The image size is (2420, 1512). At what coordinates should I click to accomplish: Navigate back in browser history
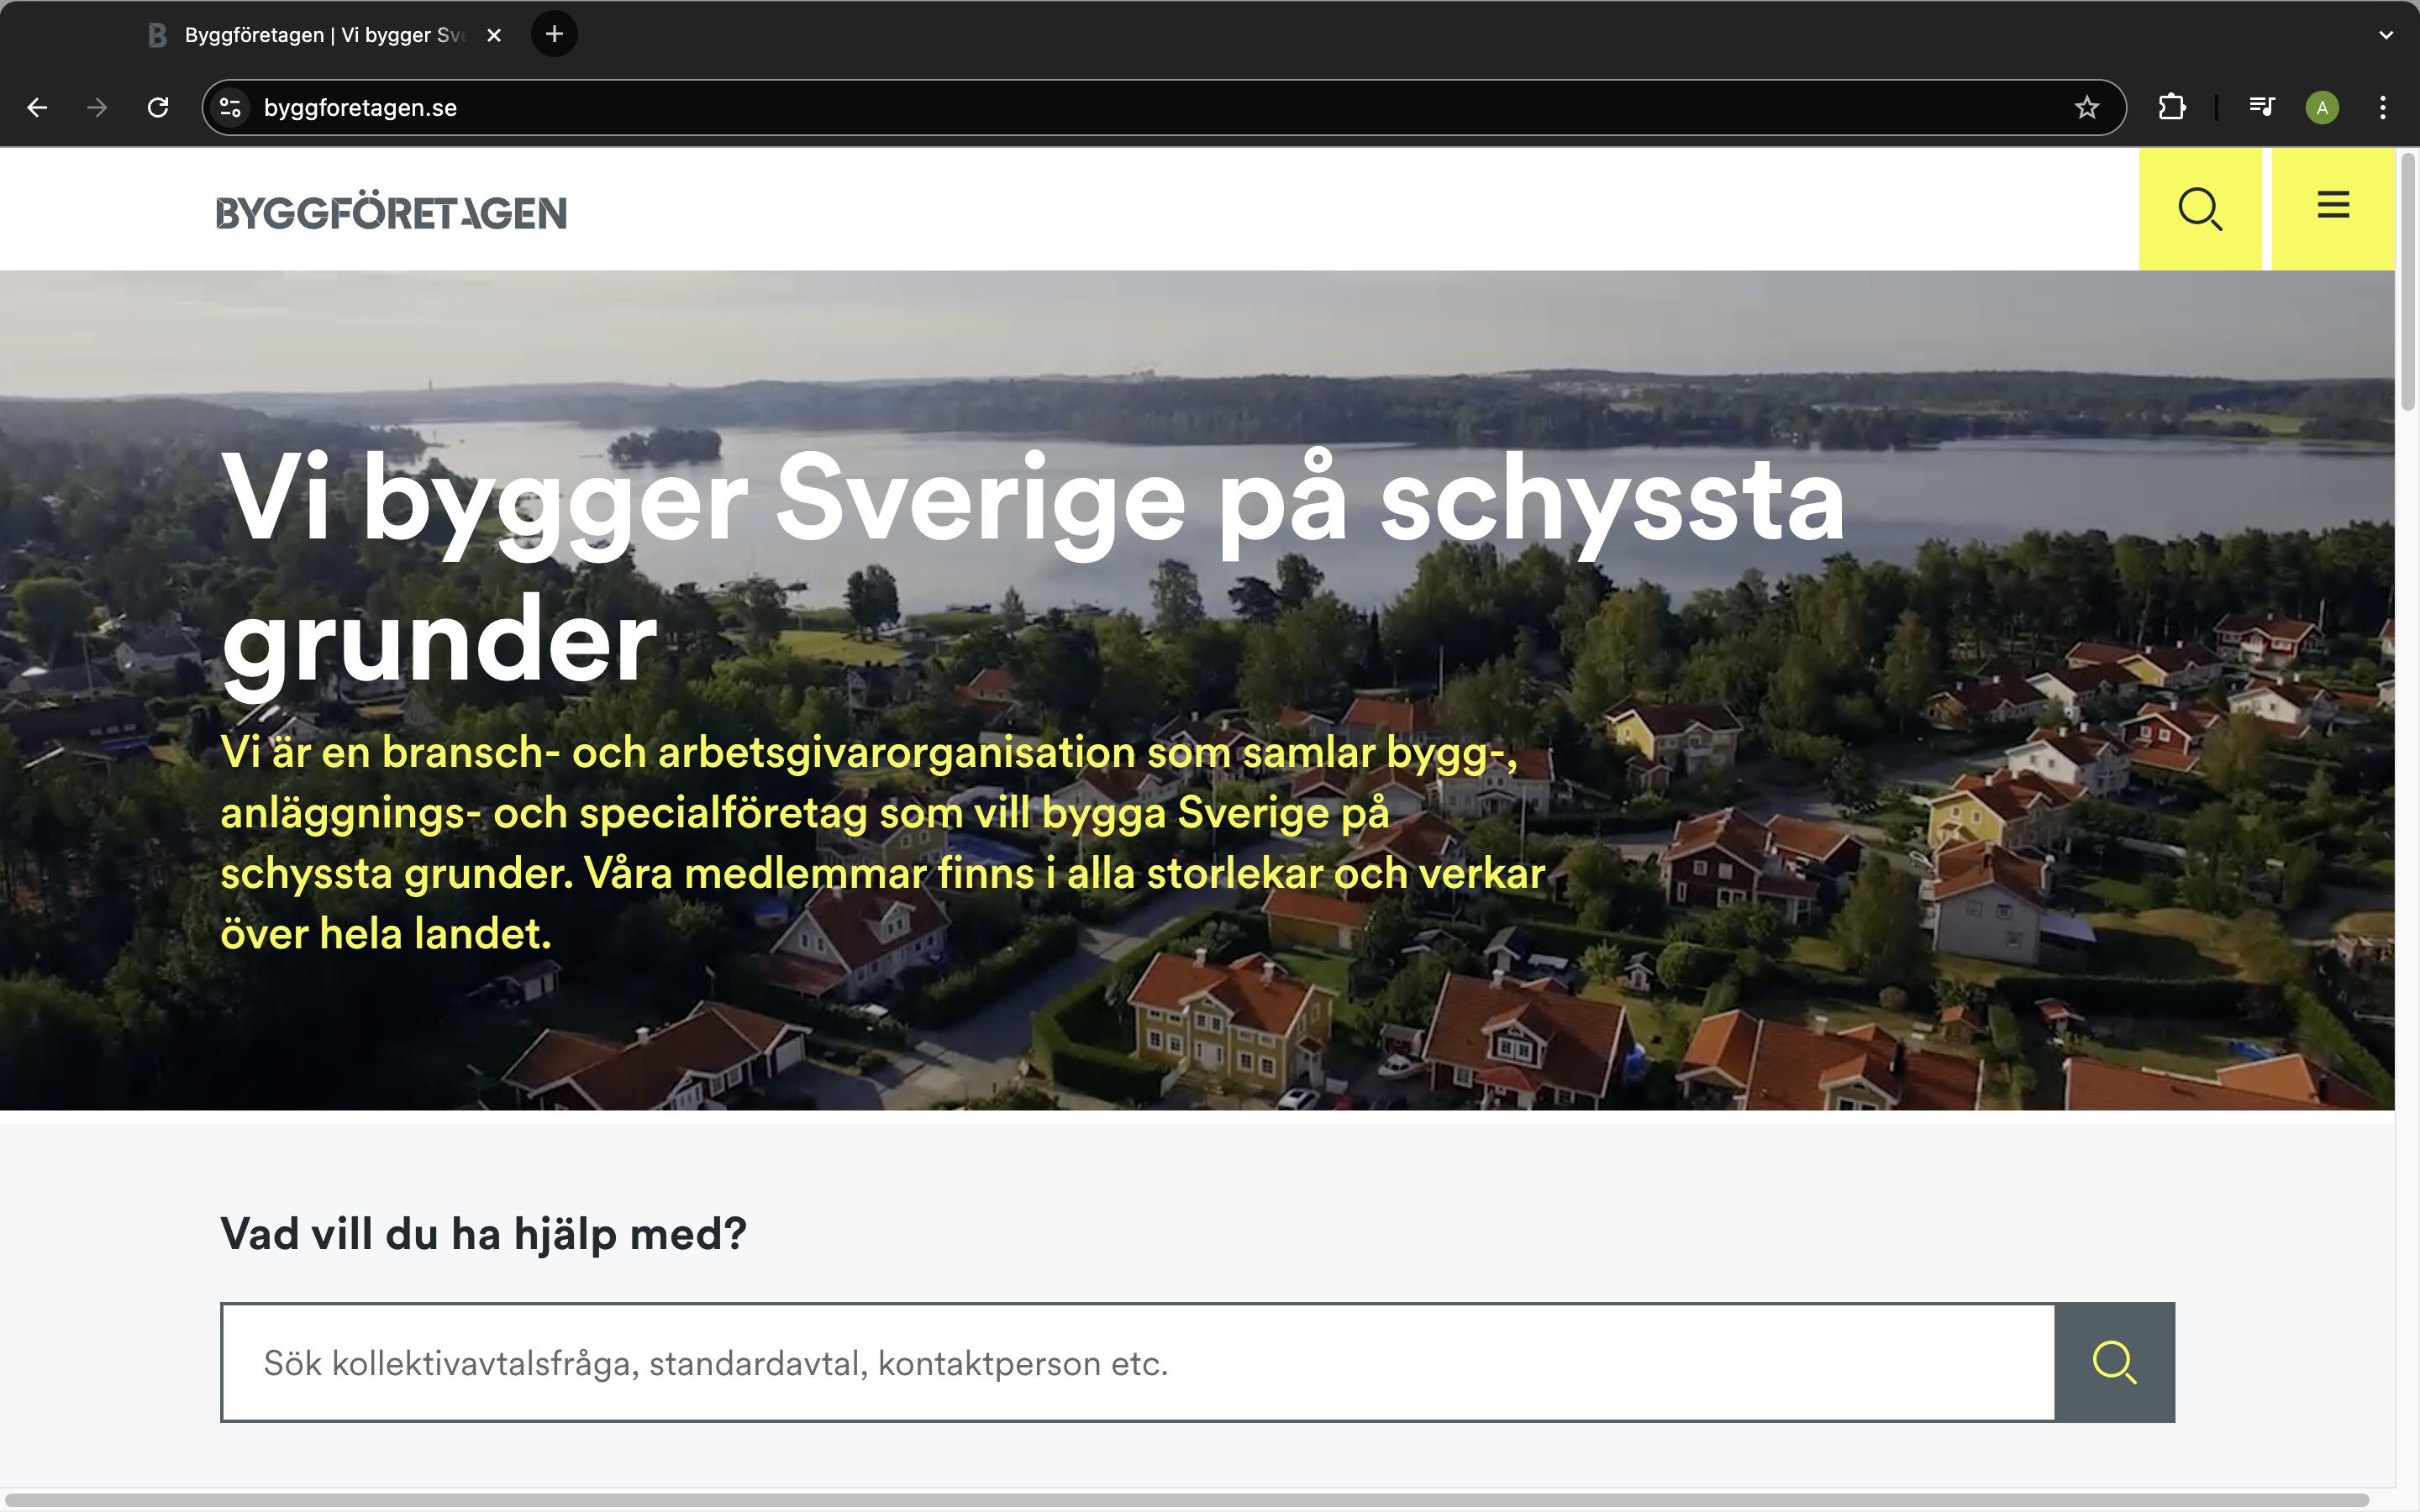tap(37, 107)
